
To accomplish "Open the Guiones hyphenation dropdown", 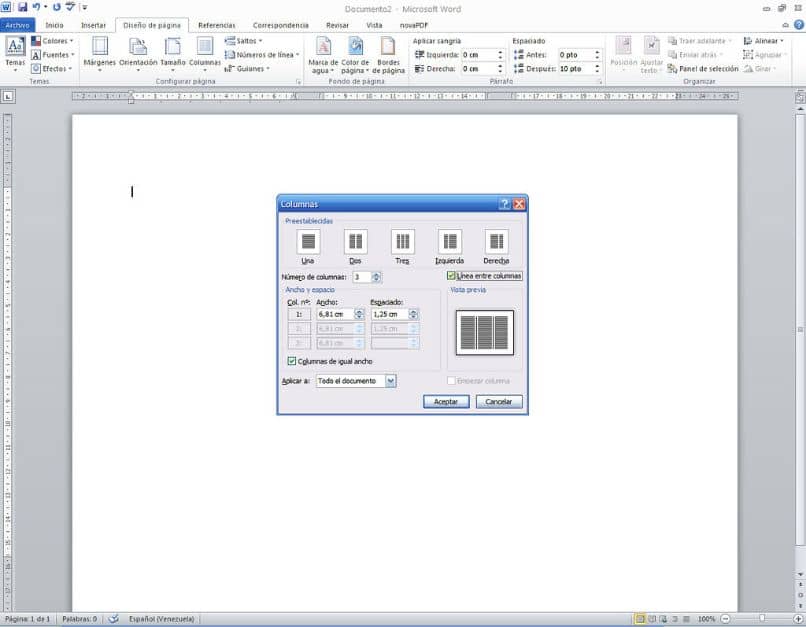I will [247, 68].
